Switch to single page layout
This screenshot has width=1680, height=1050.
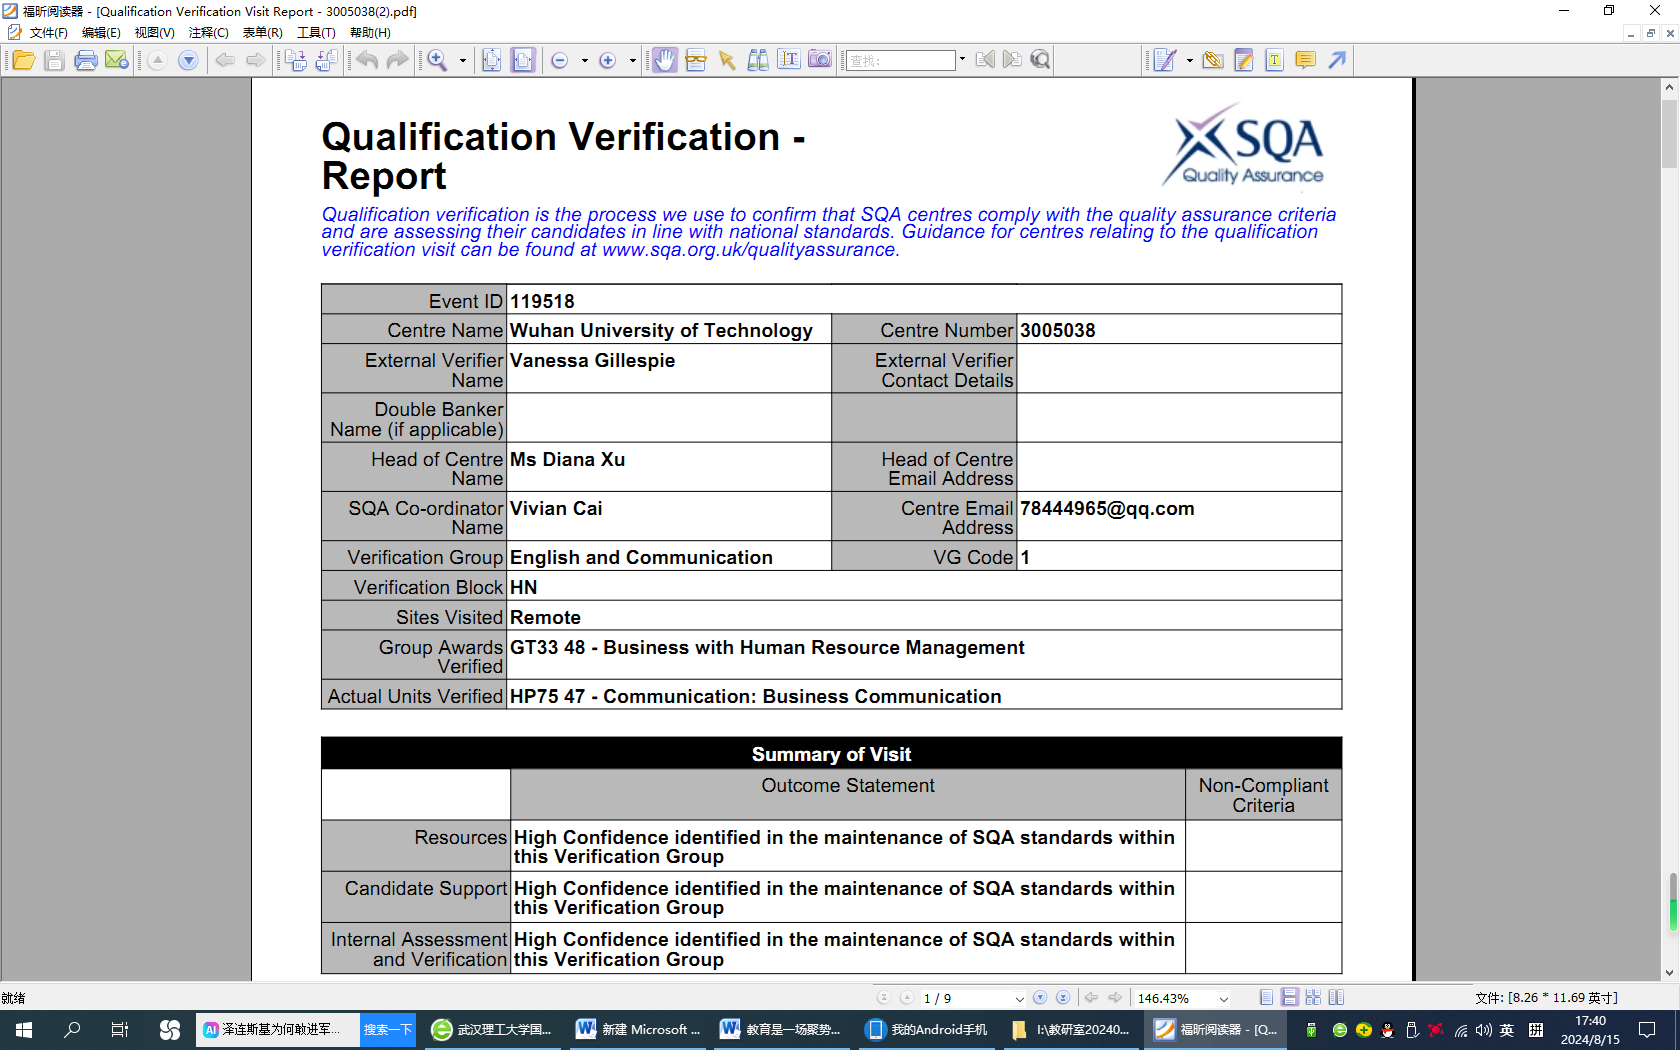[x=1266, y=998]
